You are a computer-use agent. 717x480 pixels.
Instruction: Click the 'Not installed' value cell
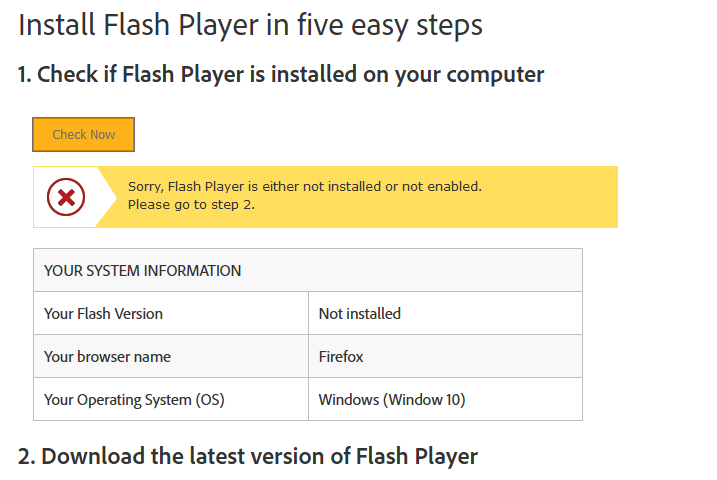click(360, 314)
